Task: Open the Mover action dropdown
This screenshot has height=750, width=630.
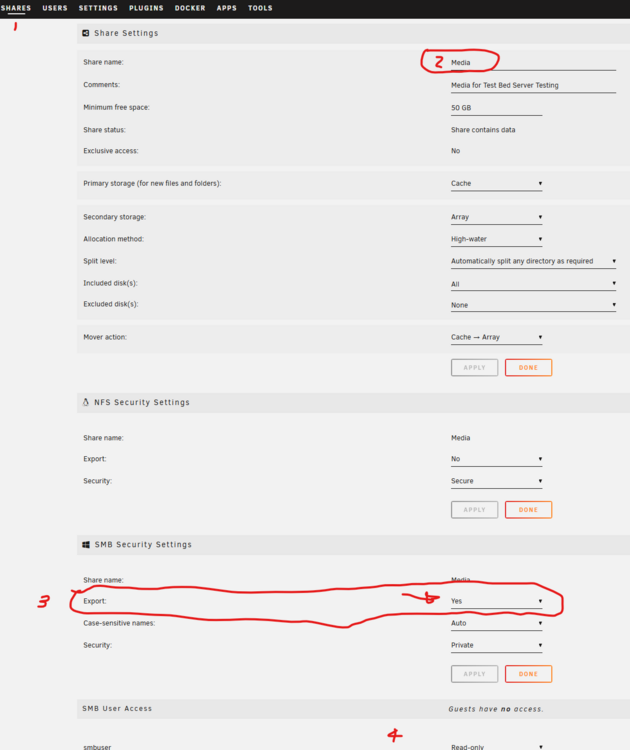Action: pyautogui.click(x=496, y=337)
